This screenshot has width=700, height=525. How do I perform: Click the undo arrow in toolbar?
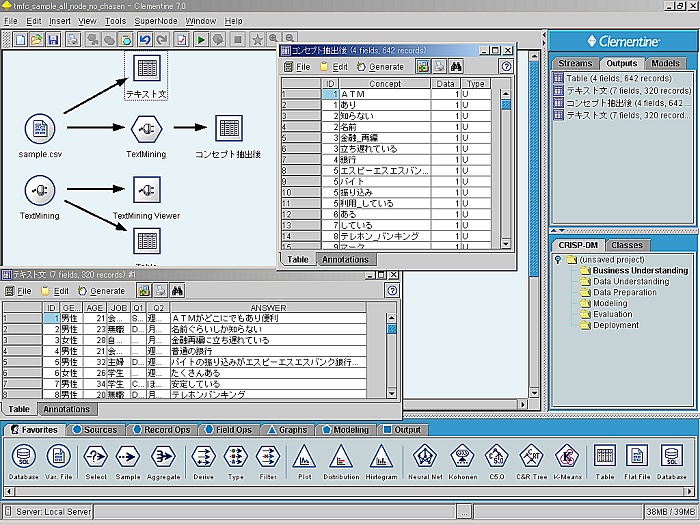[x=146, y=40]
